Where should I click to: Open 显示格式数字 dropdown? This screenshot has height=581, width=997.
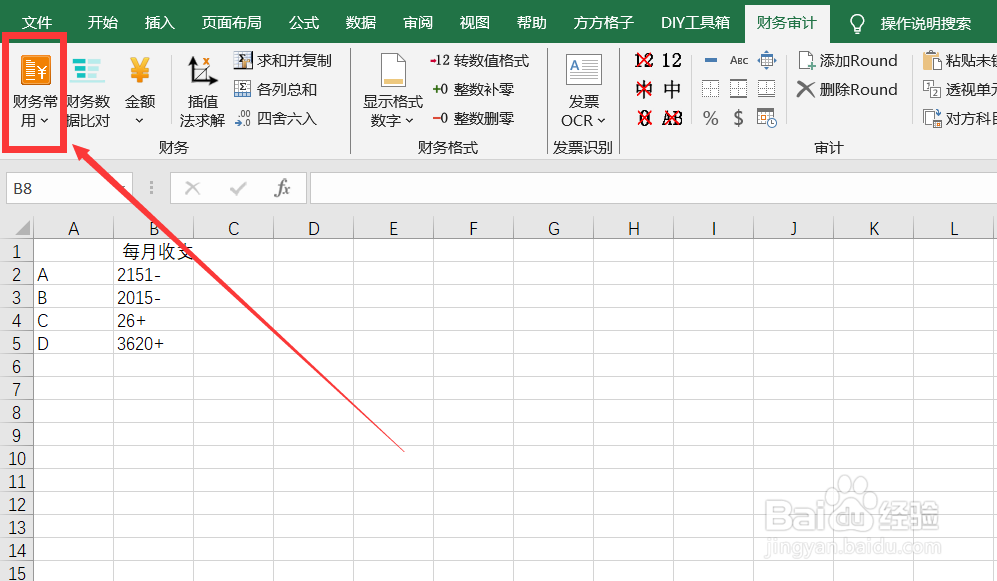coord(393,92)
